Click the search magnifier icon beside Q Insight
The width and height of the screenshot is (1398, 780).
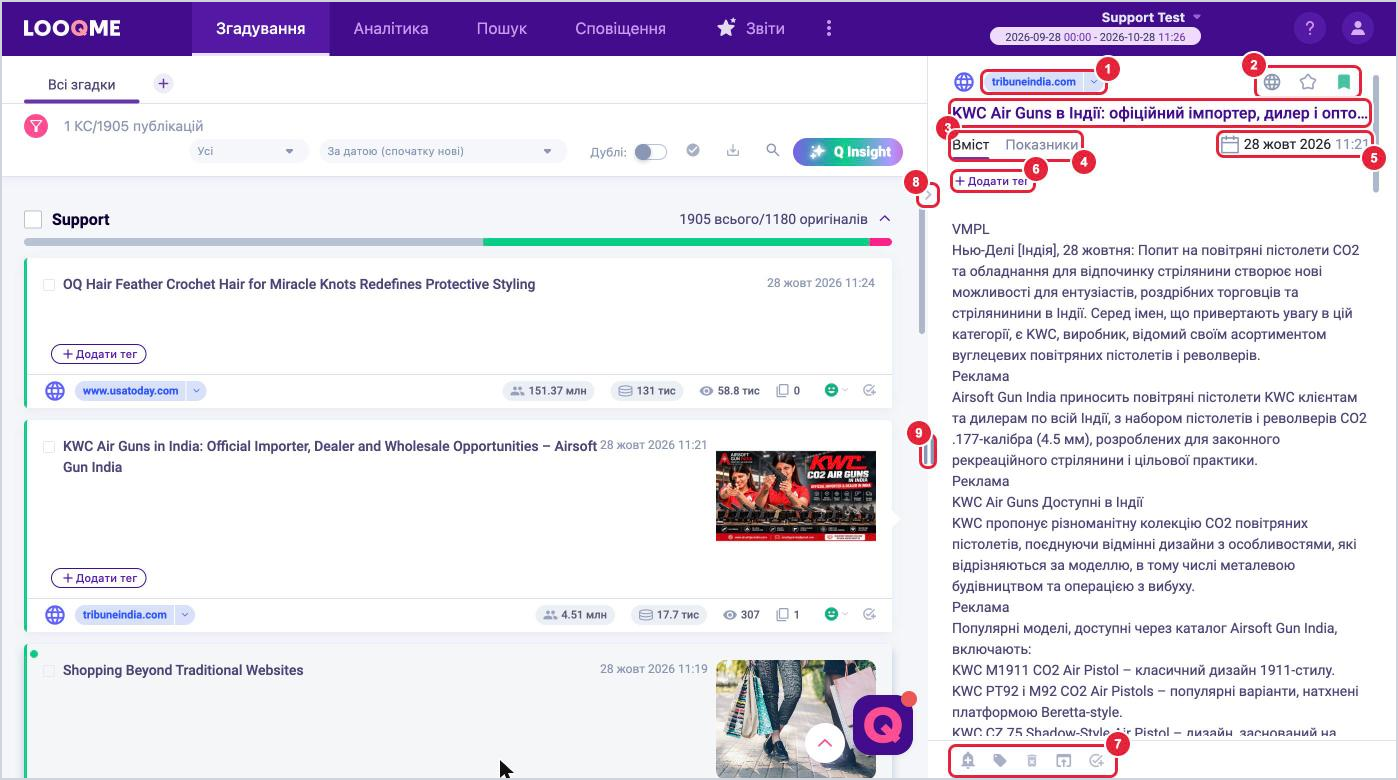click(x=773, y=150)
